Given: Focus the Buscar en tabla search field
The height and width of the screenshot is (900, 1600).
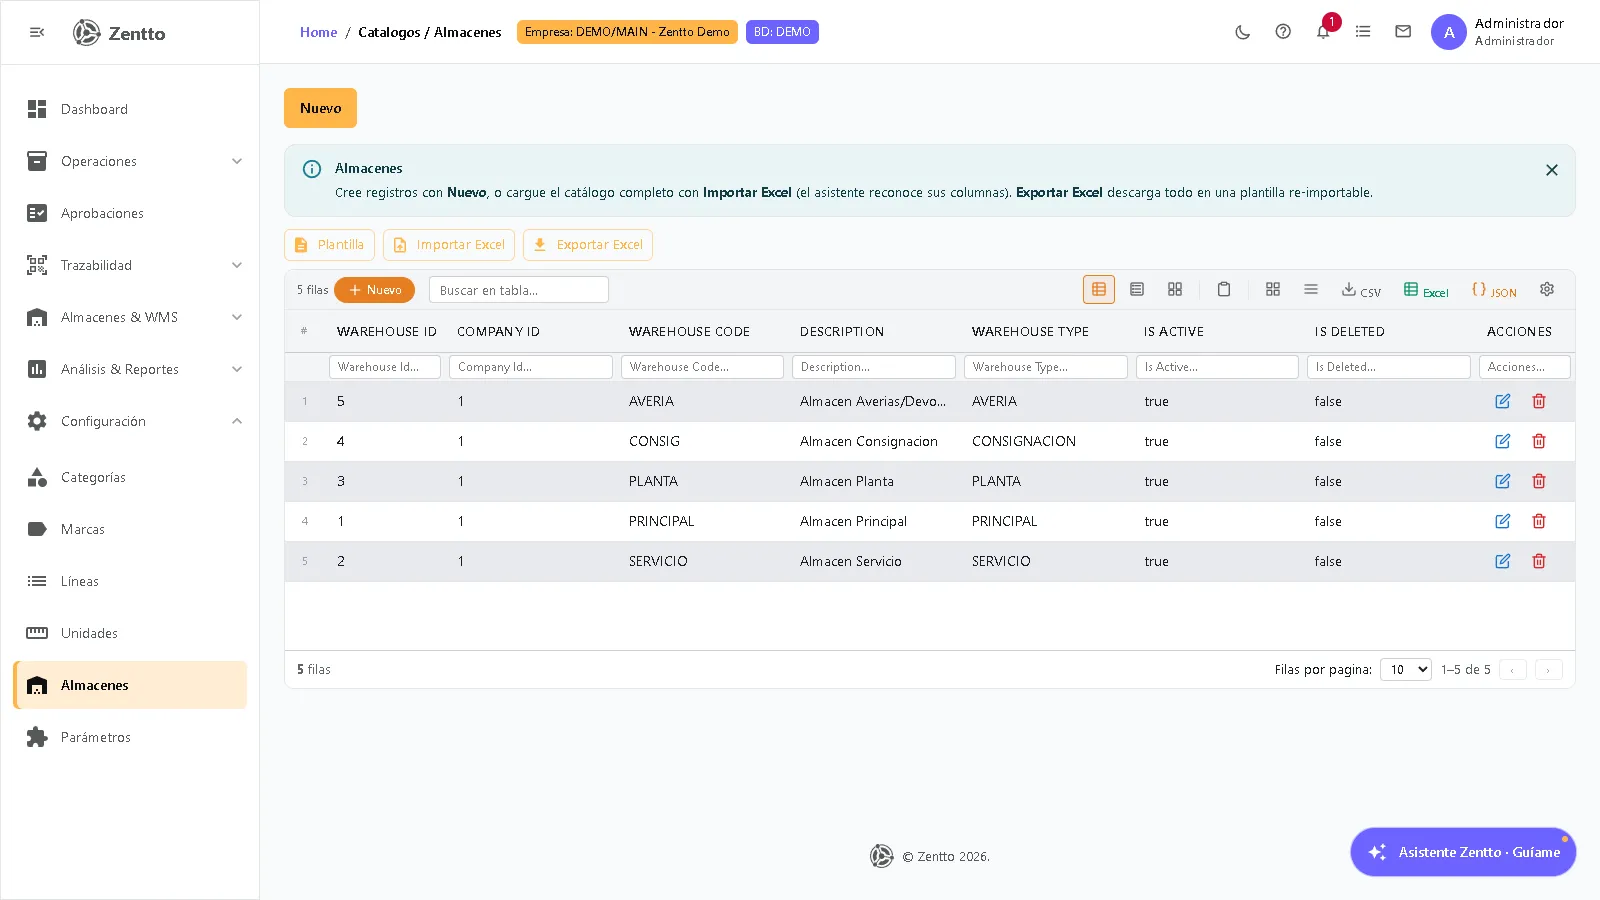Looking at the screenshot, I should [x=519, y=290].
